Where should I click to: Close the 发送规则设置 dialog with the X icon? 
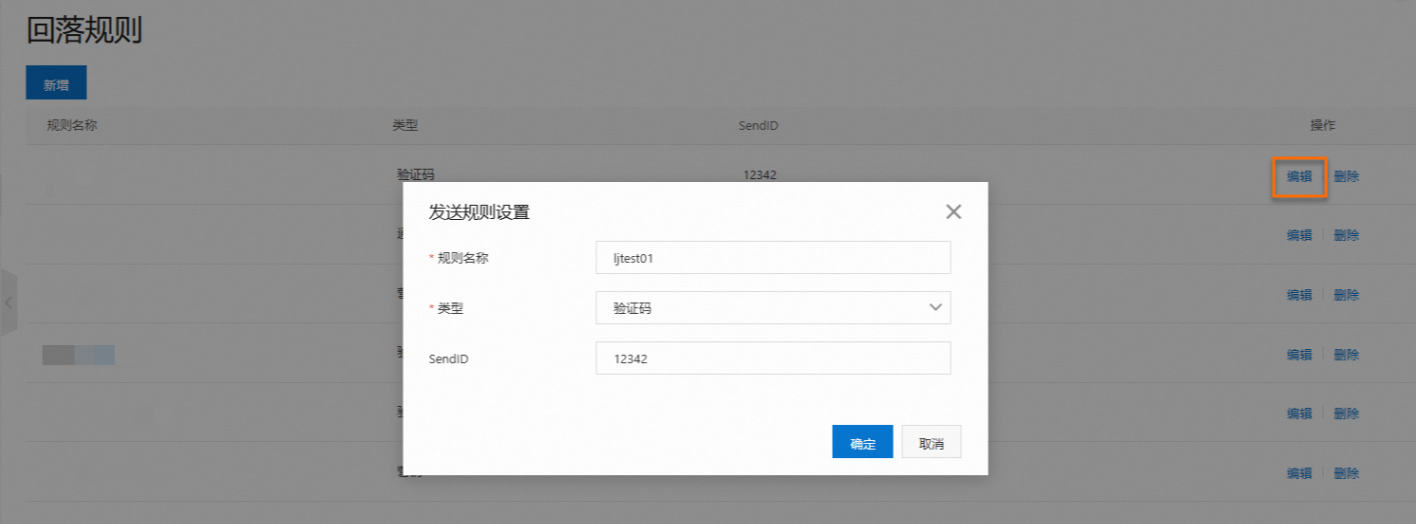953,212
